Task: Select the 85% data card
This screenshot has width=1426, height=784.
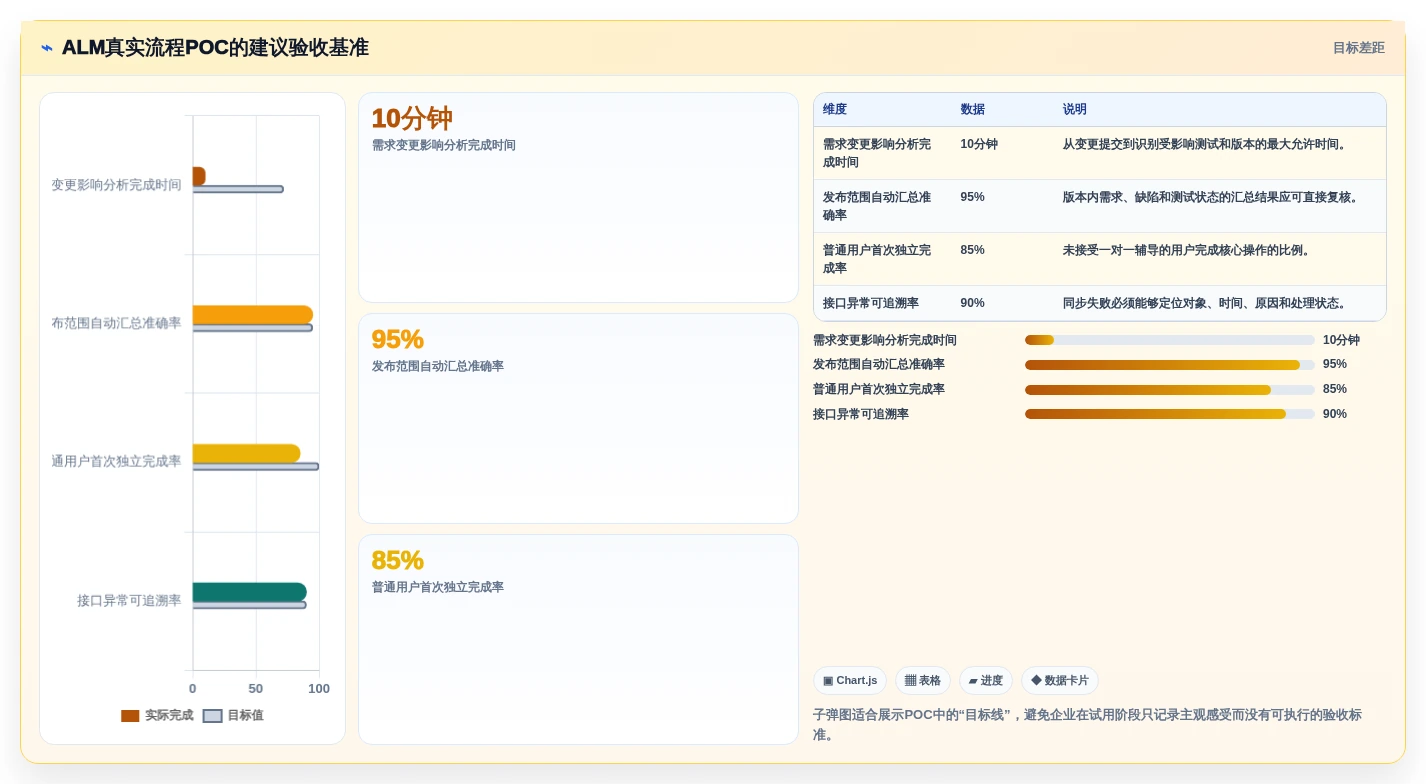Action: coord(578,640)
